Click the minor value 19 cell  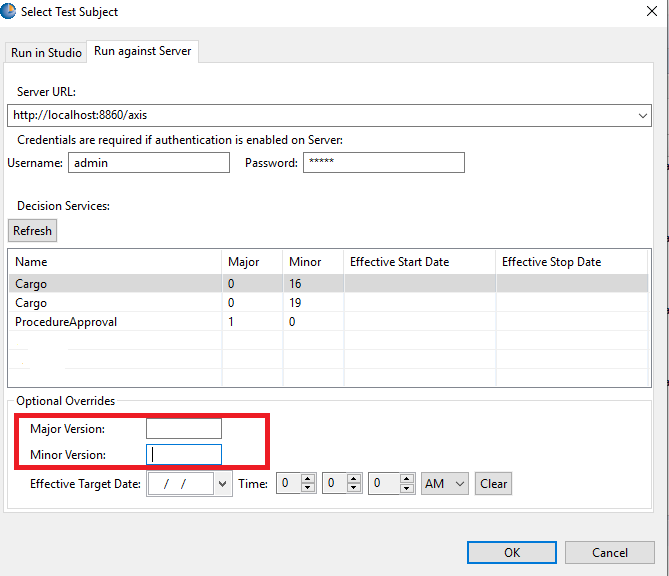(x=313, y=303)
